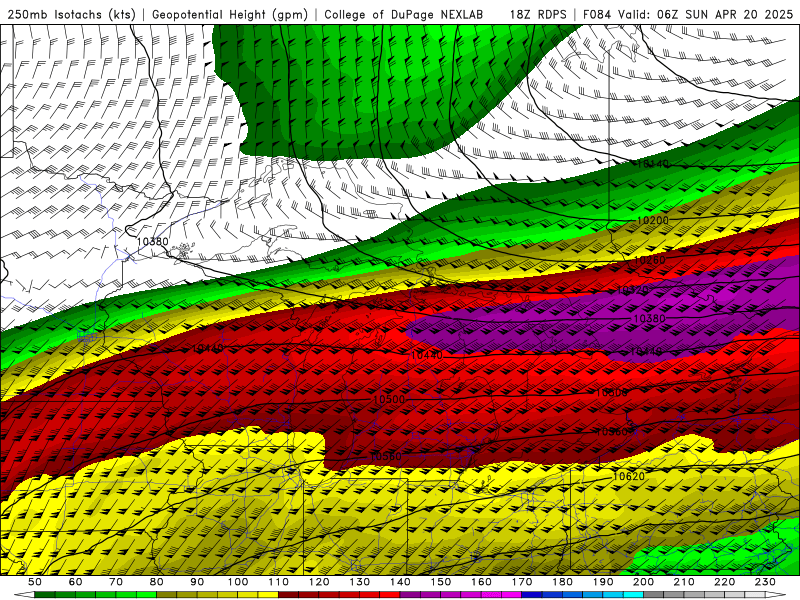Click the color scale label 120
Viewport: 800px width, 600px height.
click(x=319, y=582)
